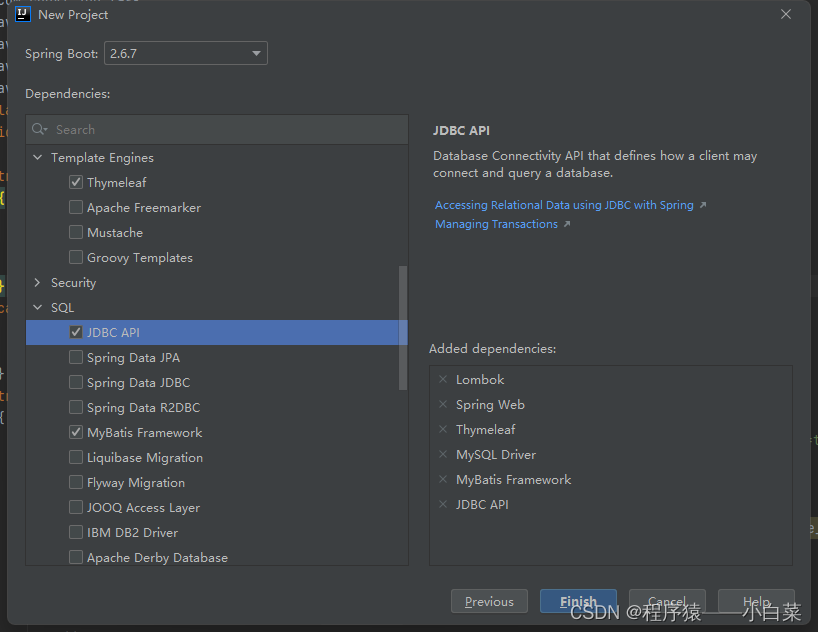
Task: Remove MyBatis Framework from added dependencies
Action: 443,480
